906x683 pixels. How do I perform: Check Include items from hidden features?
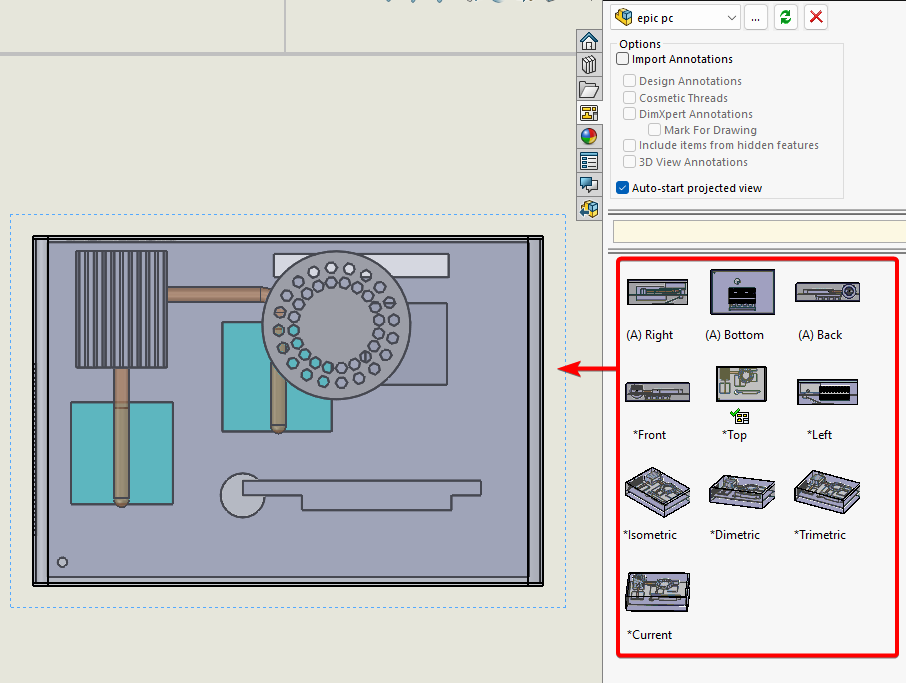[x=629, y=145]
